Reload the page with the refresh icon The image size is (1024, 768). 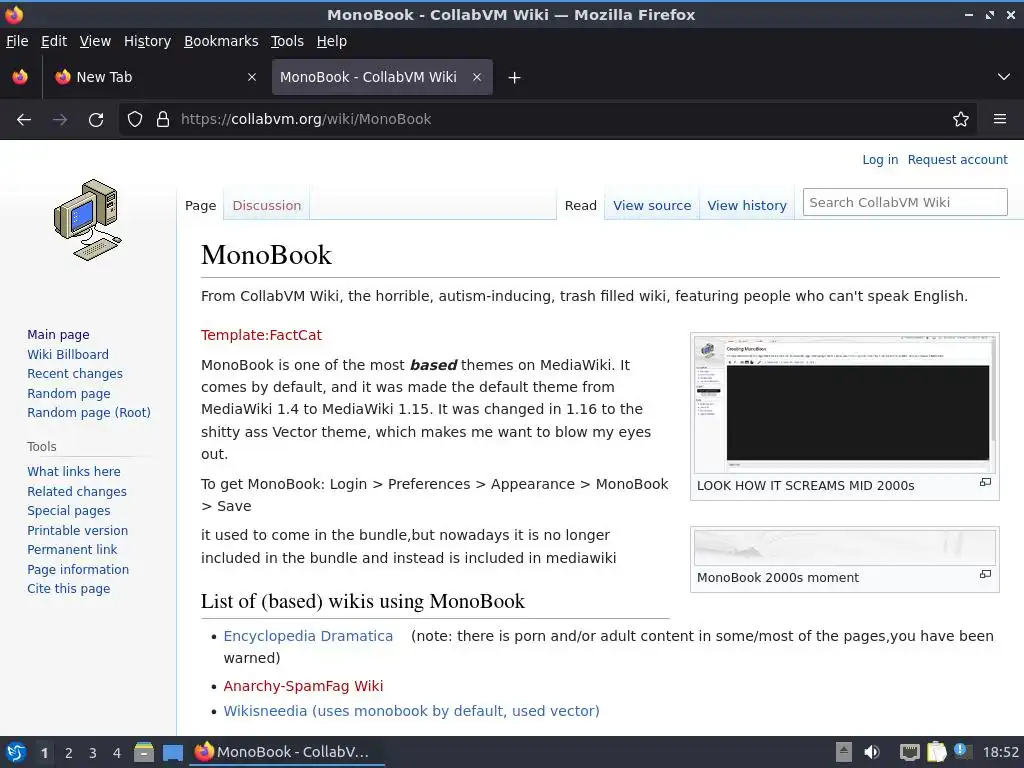pos(96,120)
